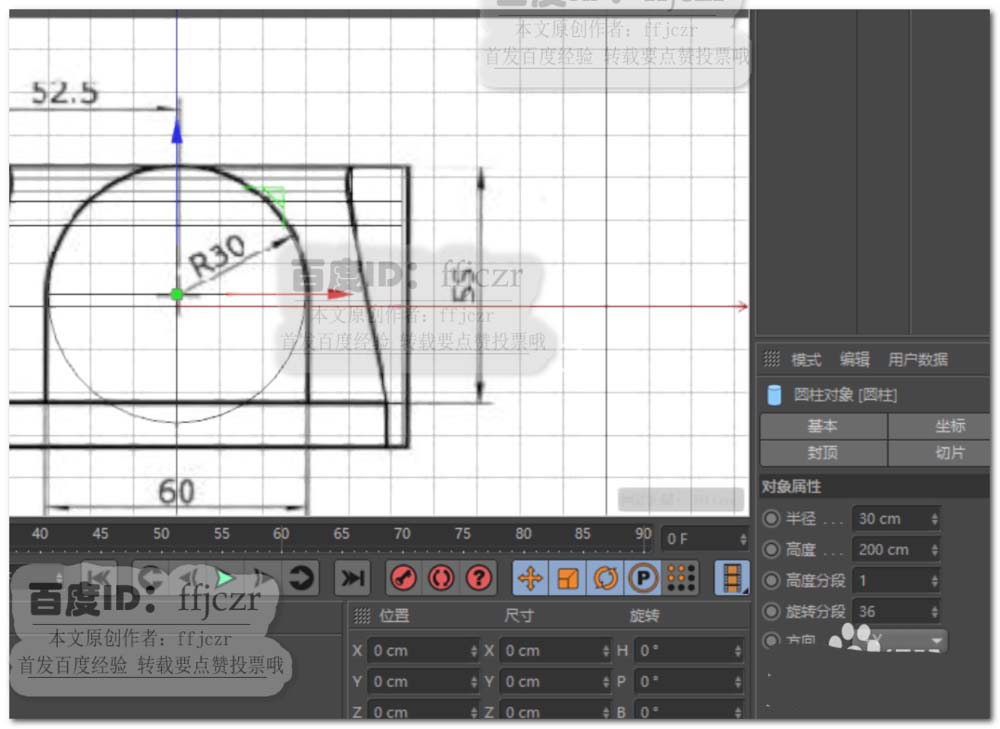Click the go-to-end playback button
The height and width of the screenshot is (729, 1000).
(352, 578)
